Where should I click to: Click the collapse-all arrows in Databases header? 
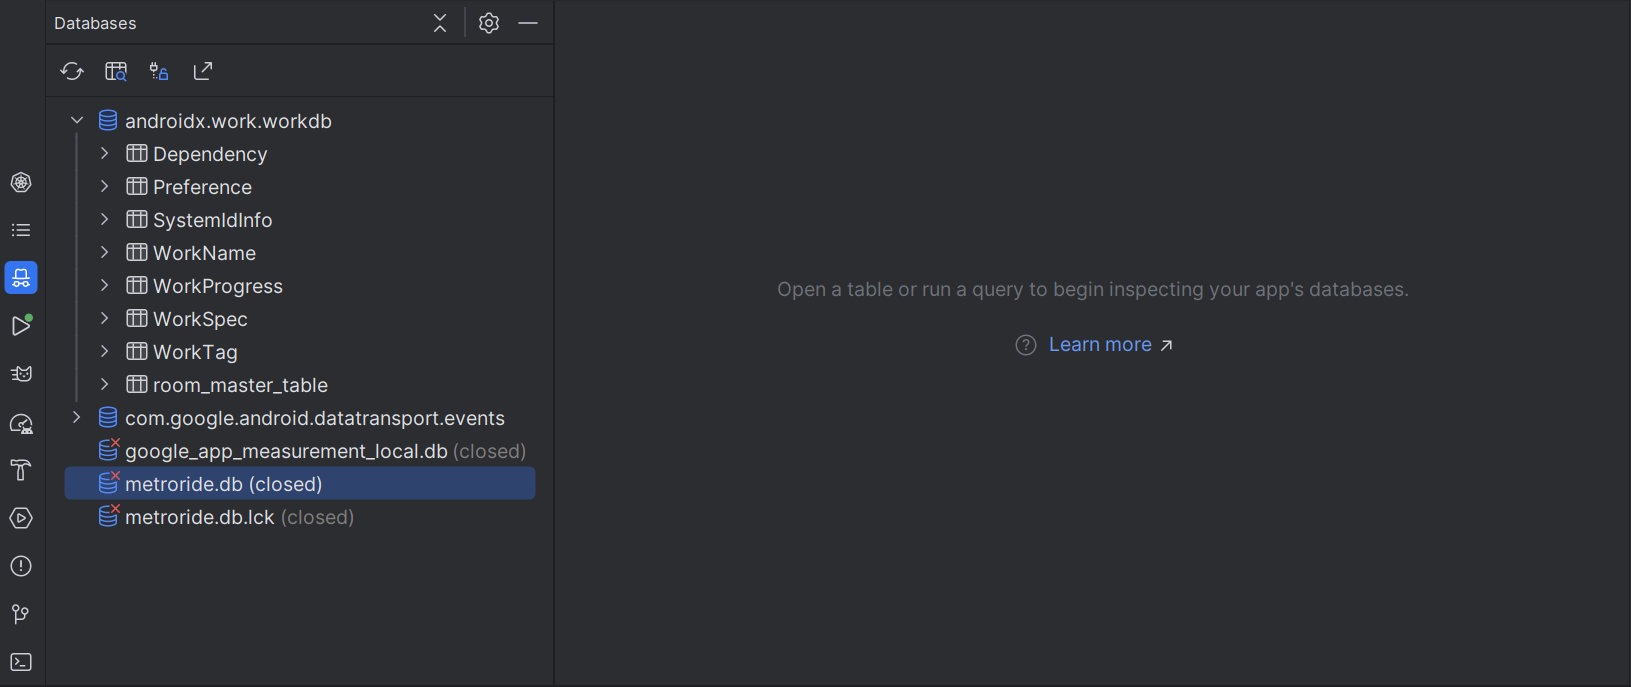[x=440, y=23]
